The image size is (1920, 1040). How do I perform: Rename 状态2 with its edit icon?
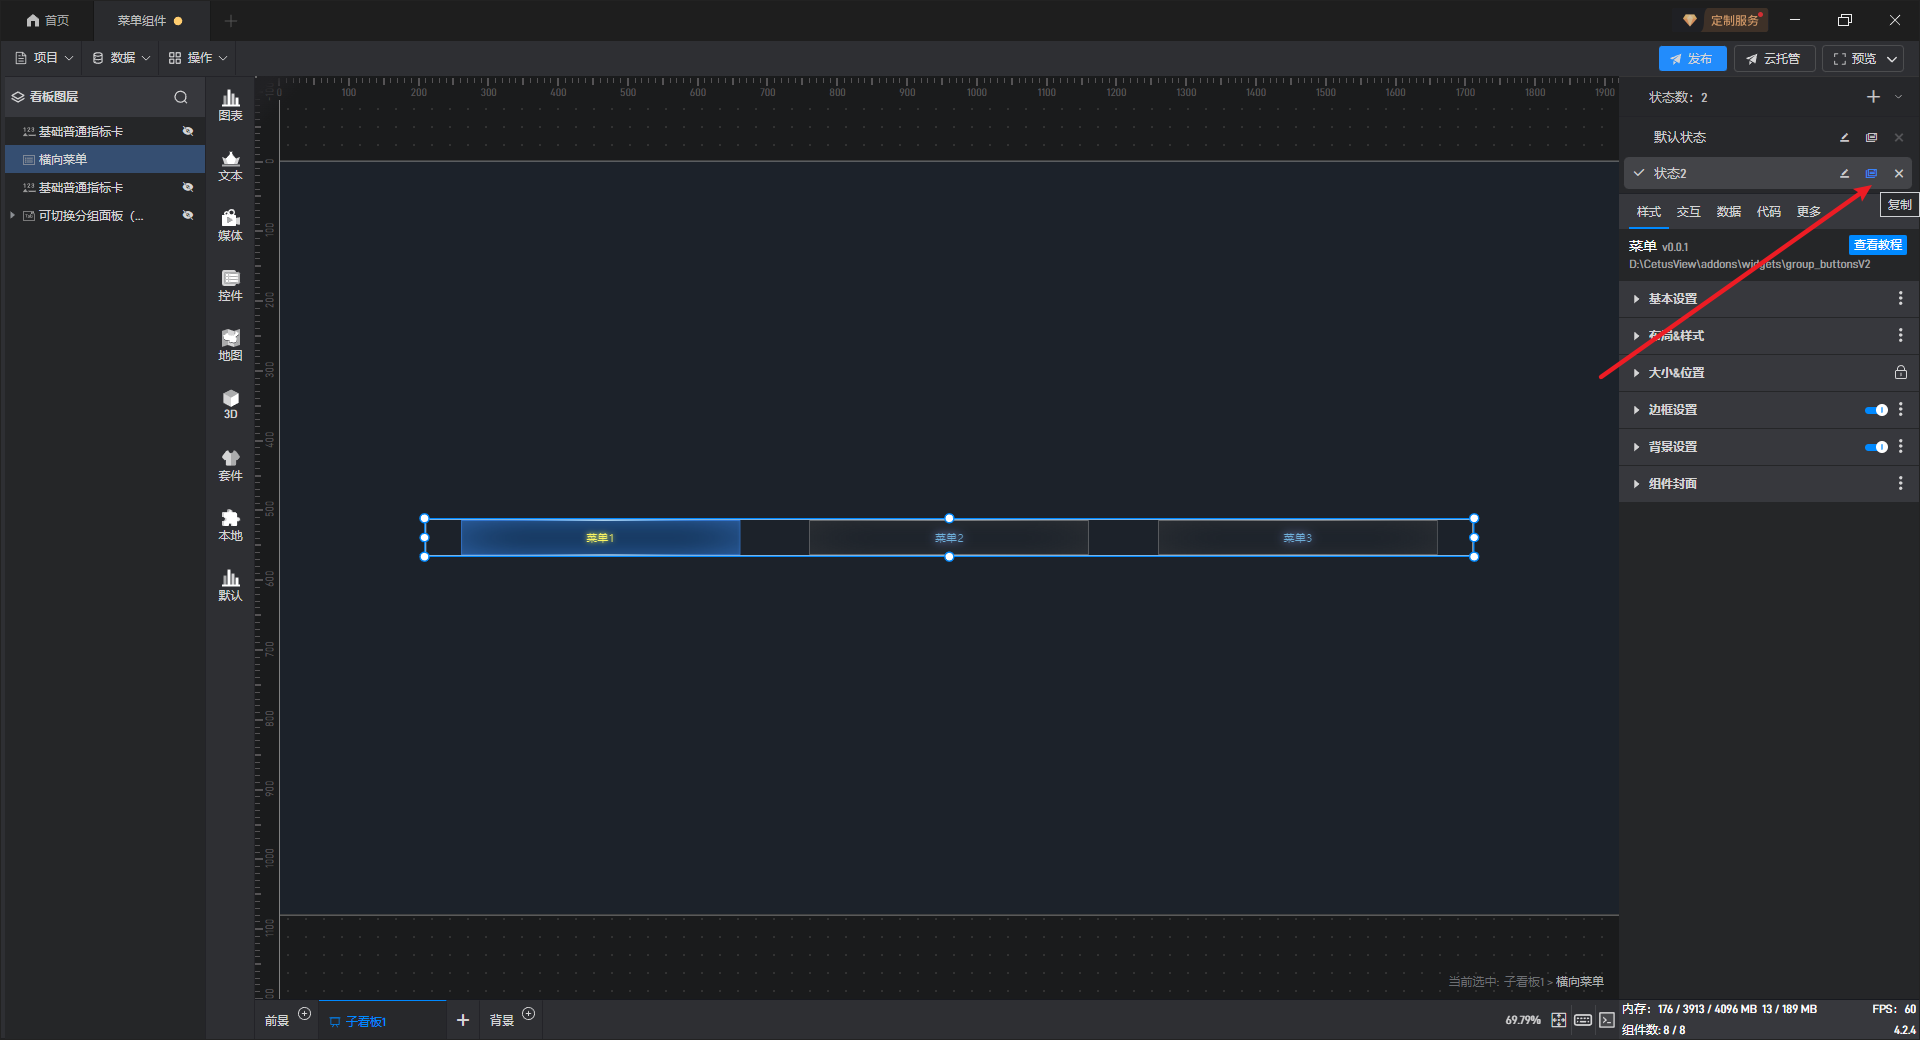tap(1844, 173)
